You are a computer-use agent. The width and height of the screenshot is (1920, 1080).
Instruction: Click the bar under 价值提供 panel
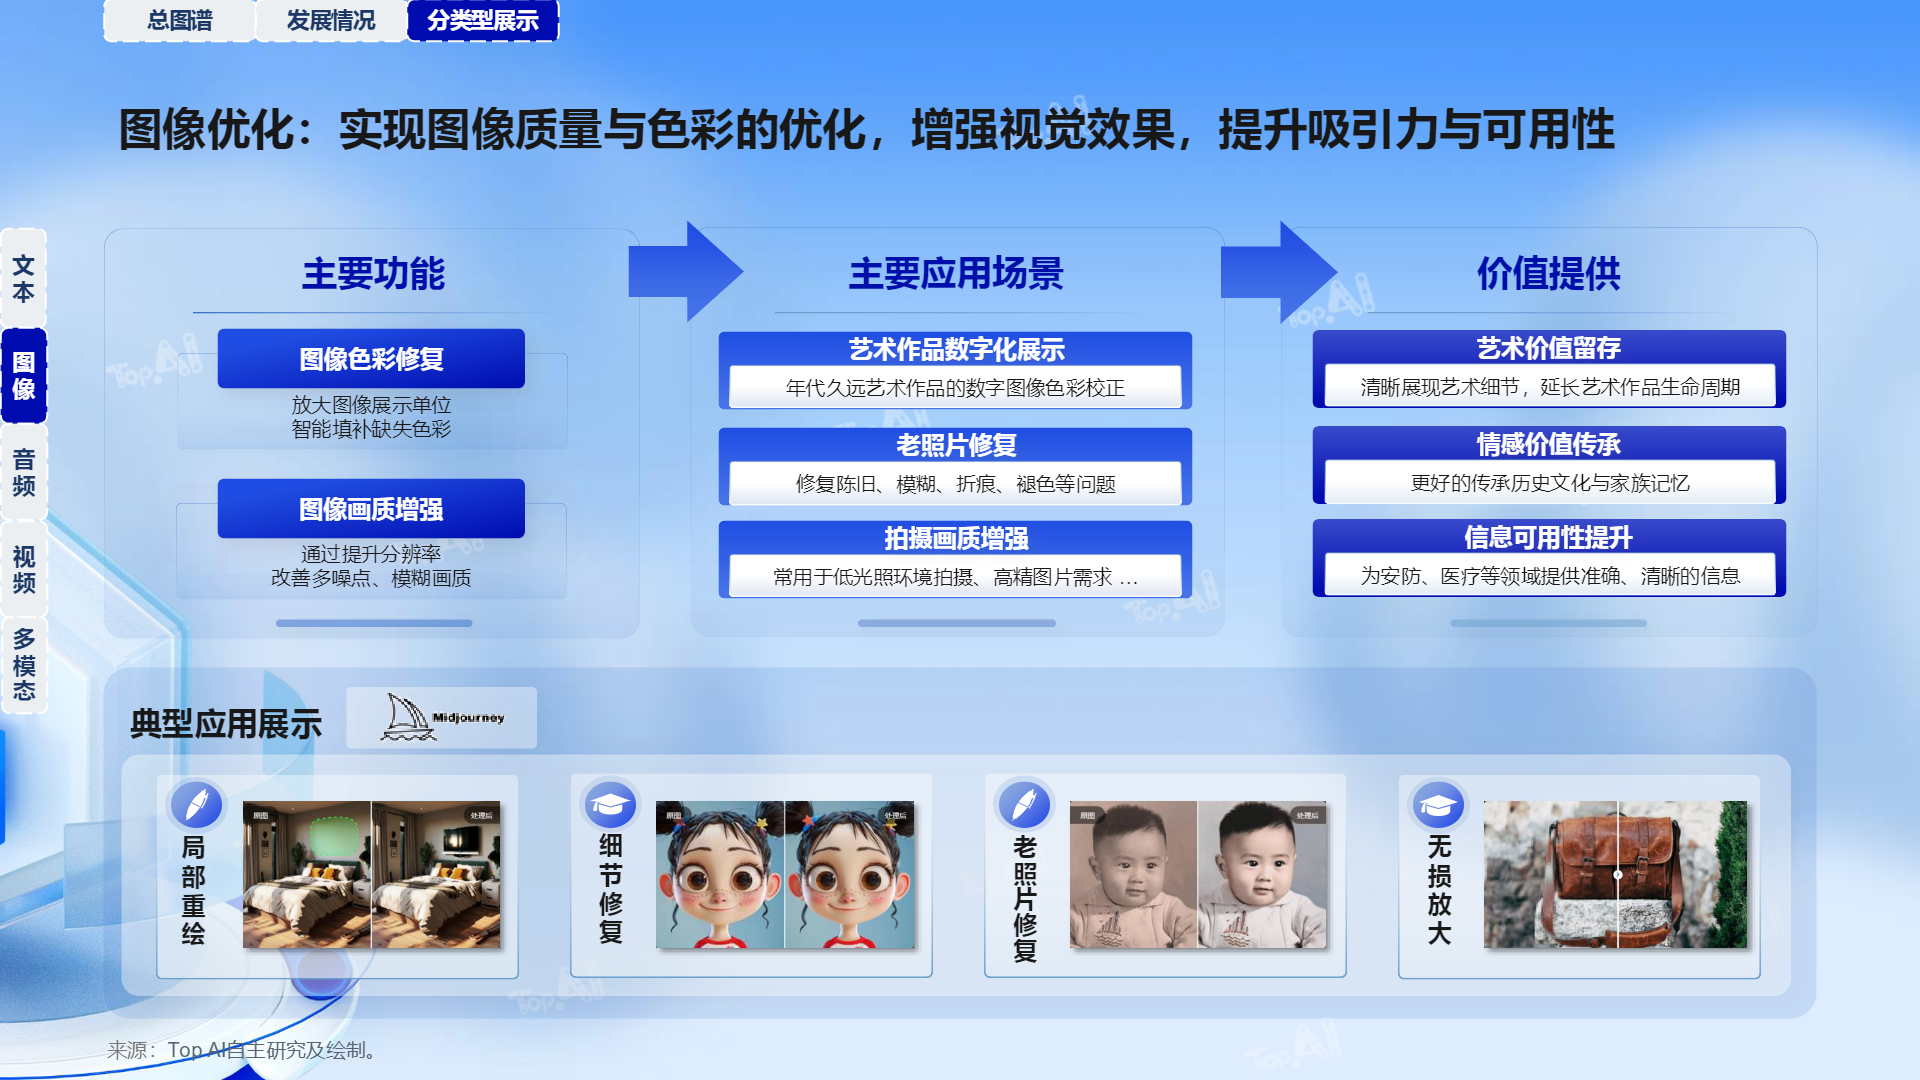click(1548, 623)
